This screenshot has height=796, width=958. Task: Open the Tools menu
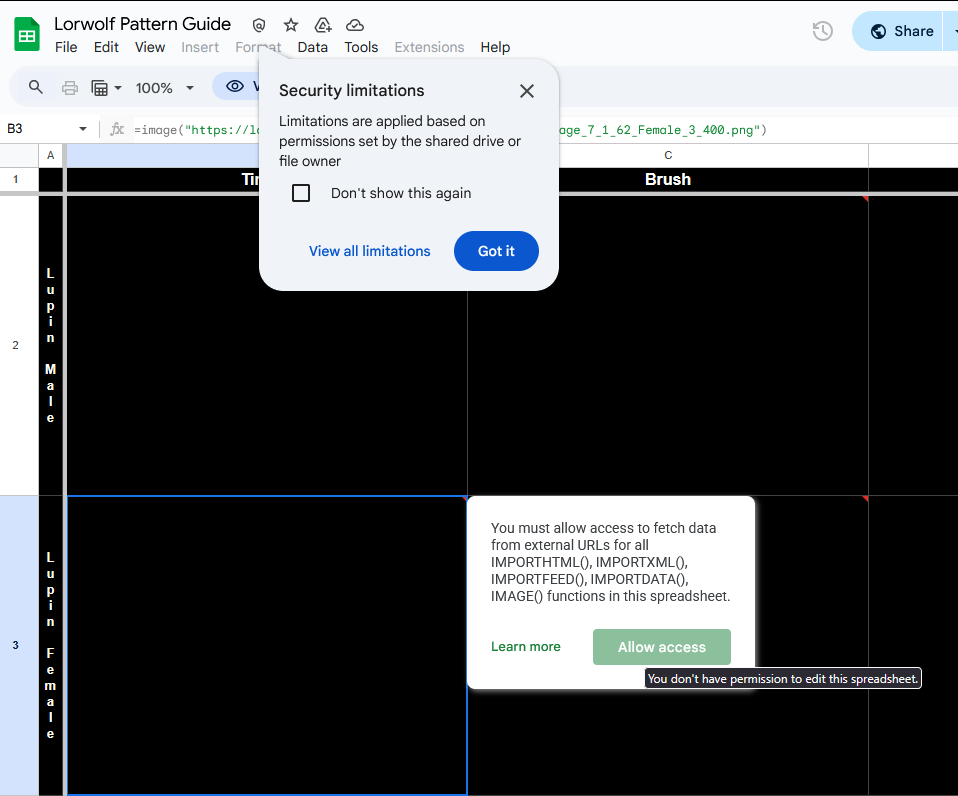(x=361, y=47)
